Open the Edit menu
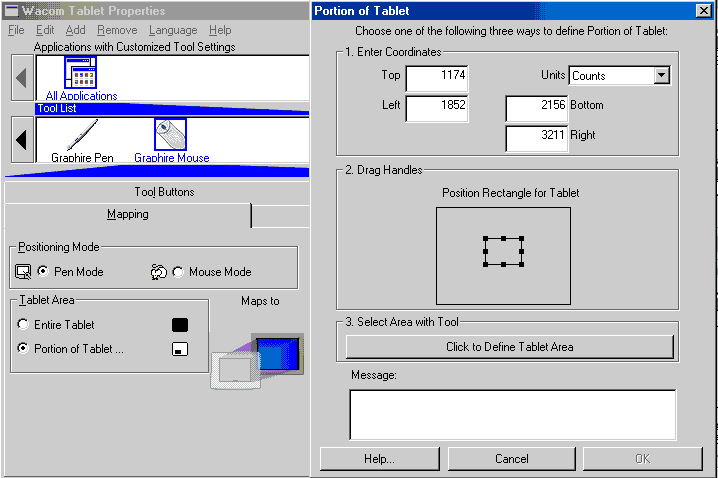 45,30
